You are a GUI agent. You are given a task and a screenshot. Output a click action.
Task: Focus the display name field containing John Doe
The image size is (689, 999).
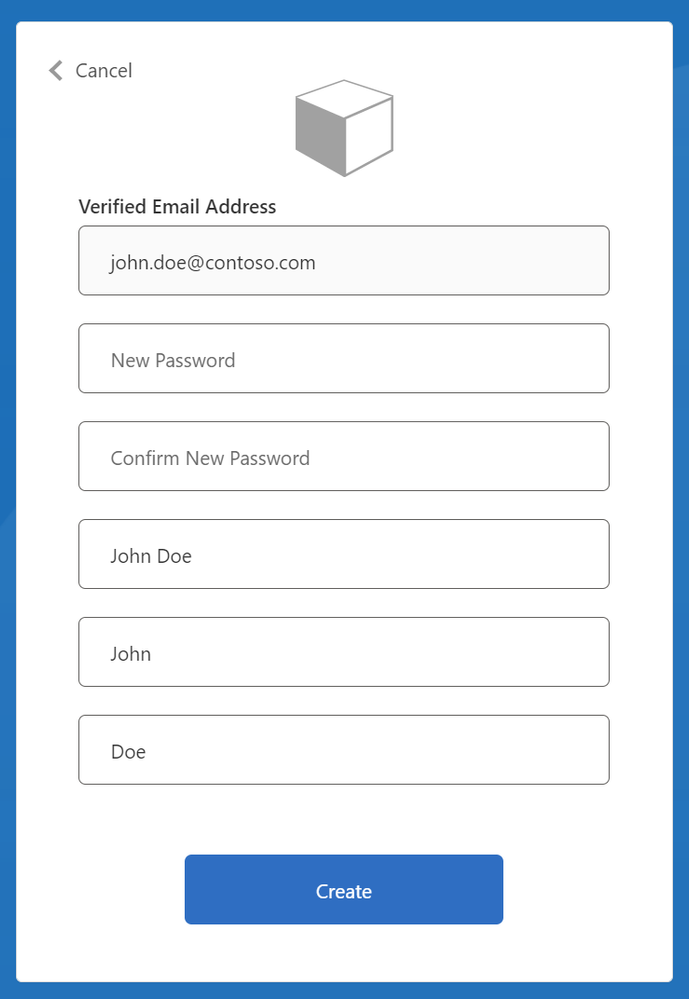(x=344, y=554)
